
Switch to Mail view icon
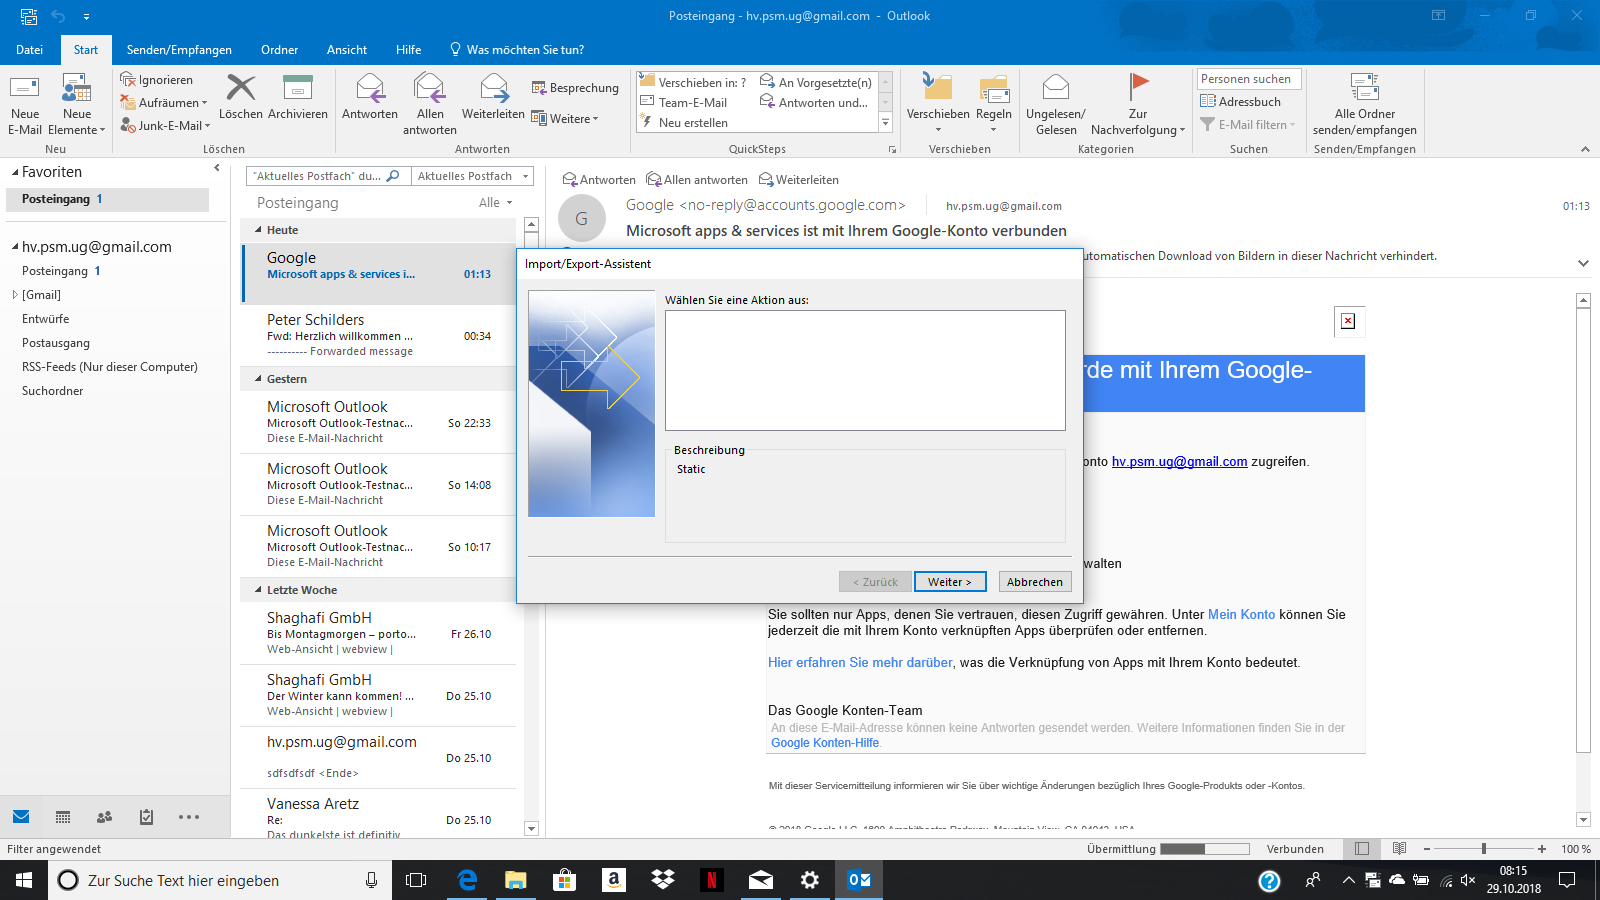pyautogui.click(x=21, y=817)
